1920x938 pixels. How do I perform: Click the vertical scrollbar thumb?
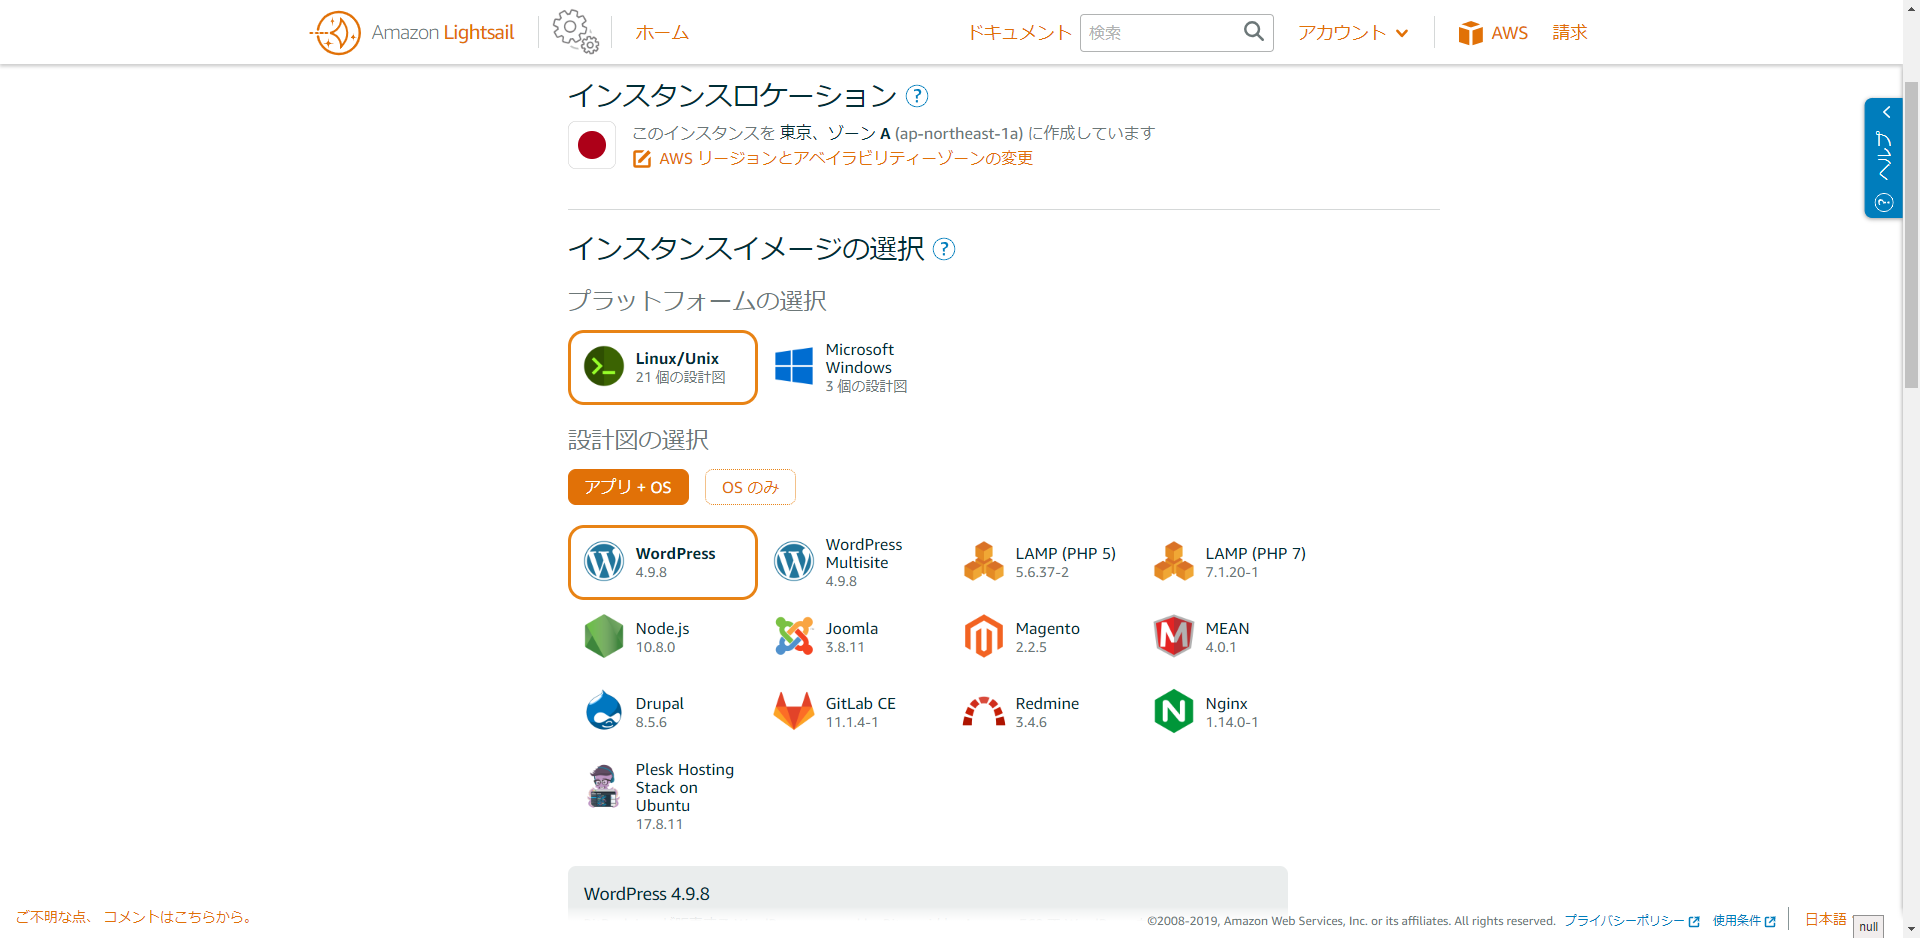1911,235
